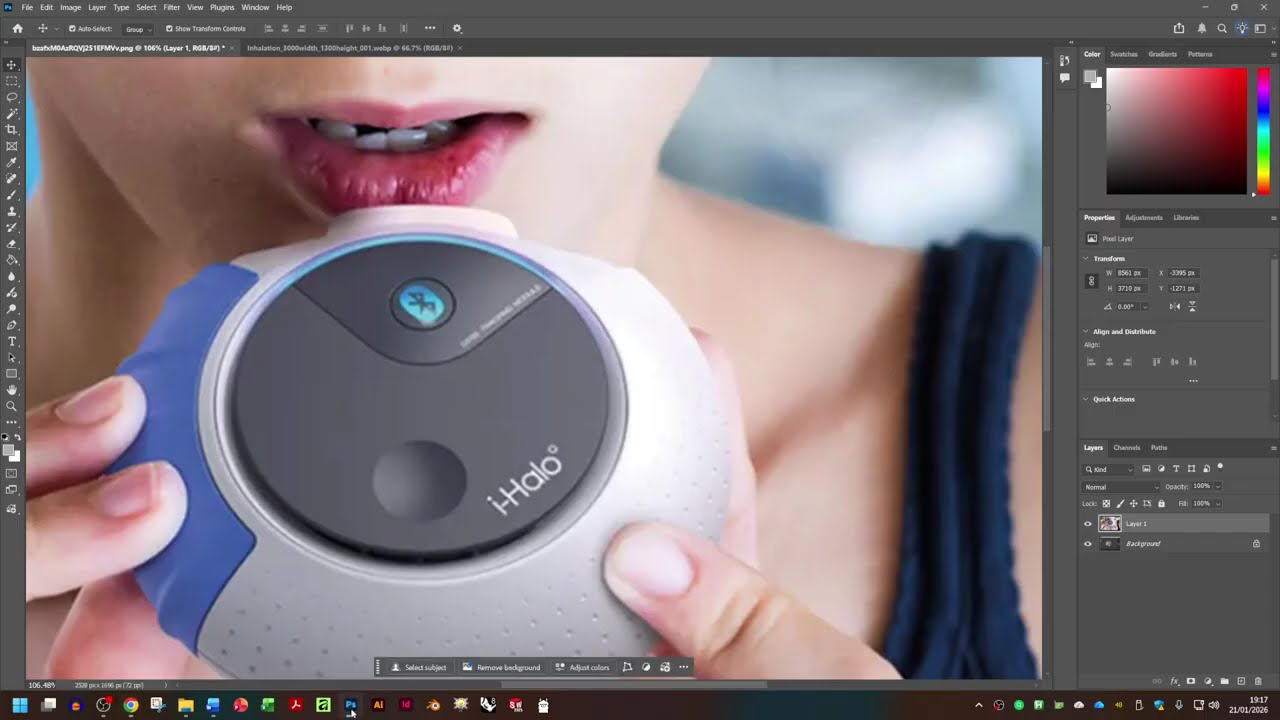This screenshot has width=1280, height=720.
Task: Select the Lasso tool
Action: point(12,97)
